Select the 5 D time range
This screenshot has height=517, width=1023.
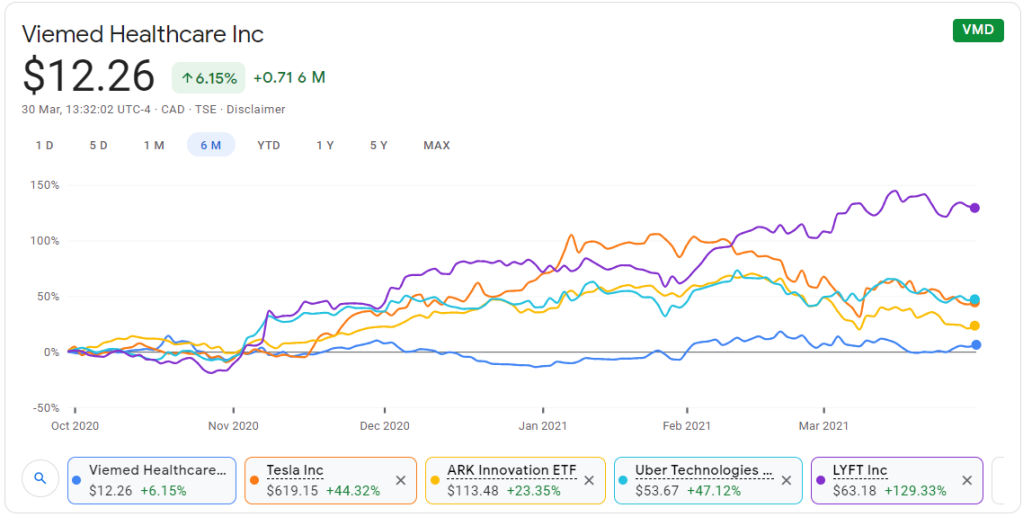pos(99,145)
